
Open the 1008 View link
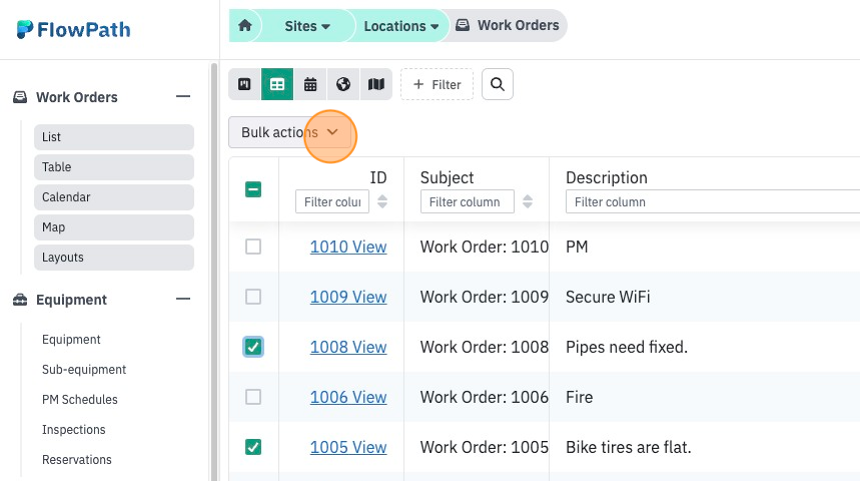click(x=348, y=347)
